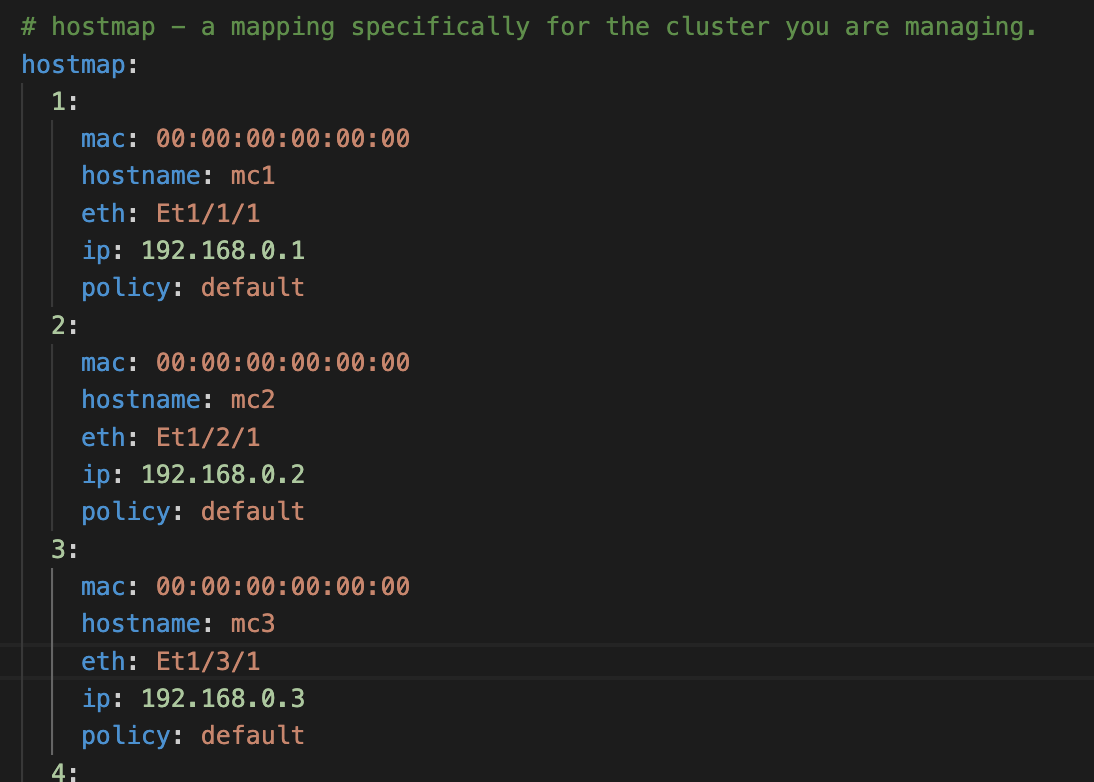Select the host entry key 2
Screen dimensions: 1094x782
click(58, 326)
